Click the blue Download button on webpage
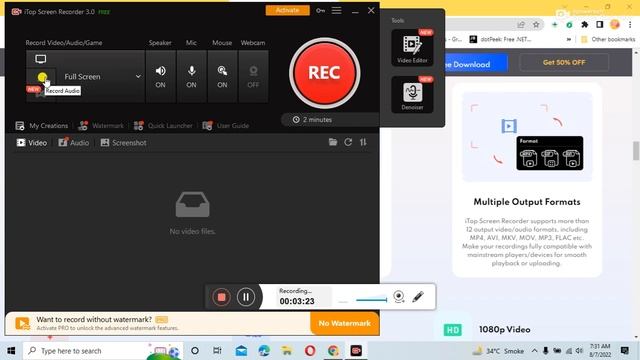 476,64
